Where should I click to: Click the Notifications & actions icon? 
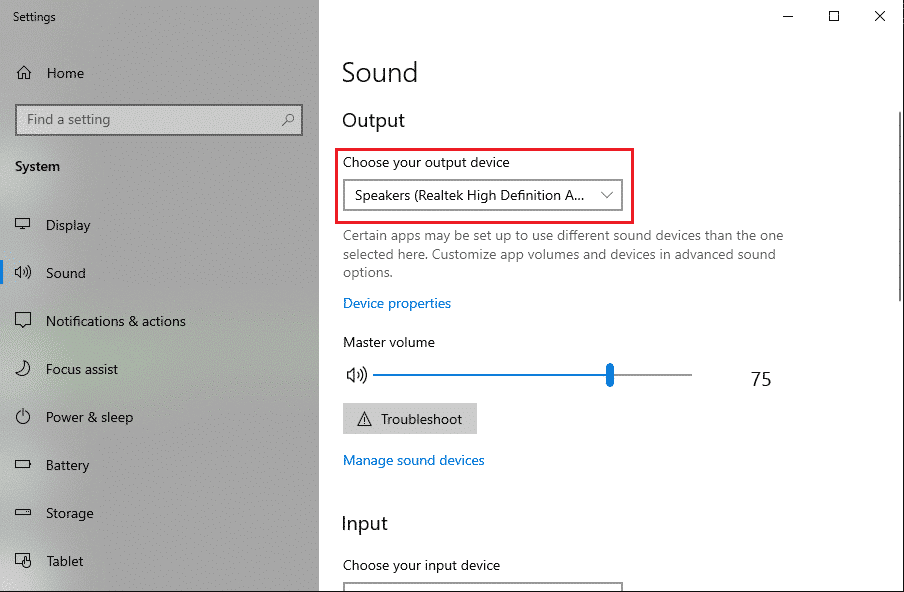point(25,321)
